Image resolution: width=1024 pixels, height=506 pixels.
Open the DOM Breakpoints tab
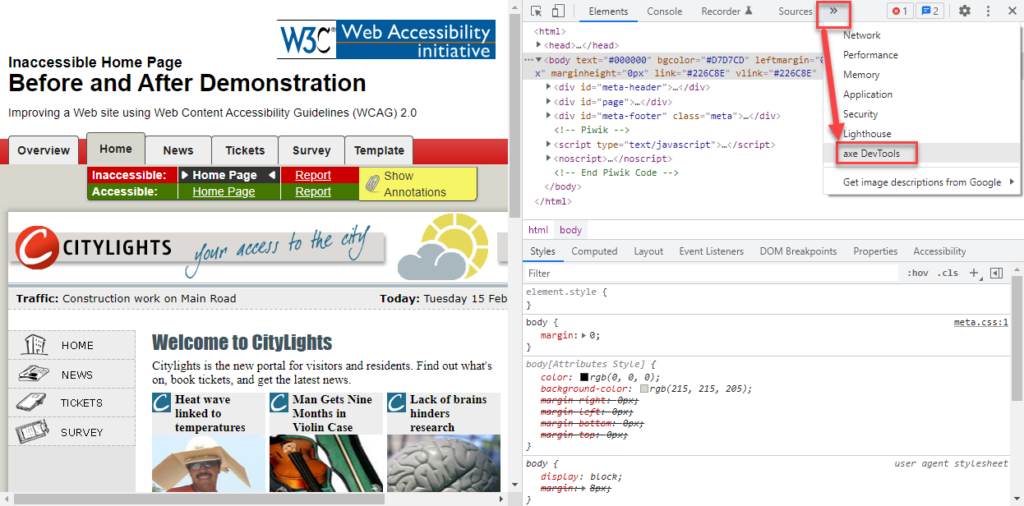tap(798, 251)
